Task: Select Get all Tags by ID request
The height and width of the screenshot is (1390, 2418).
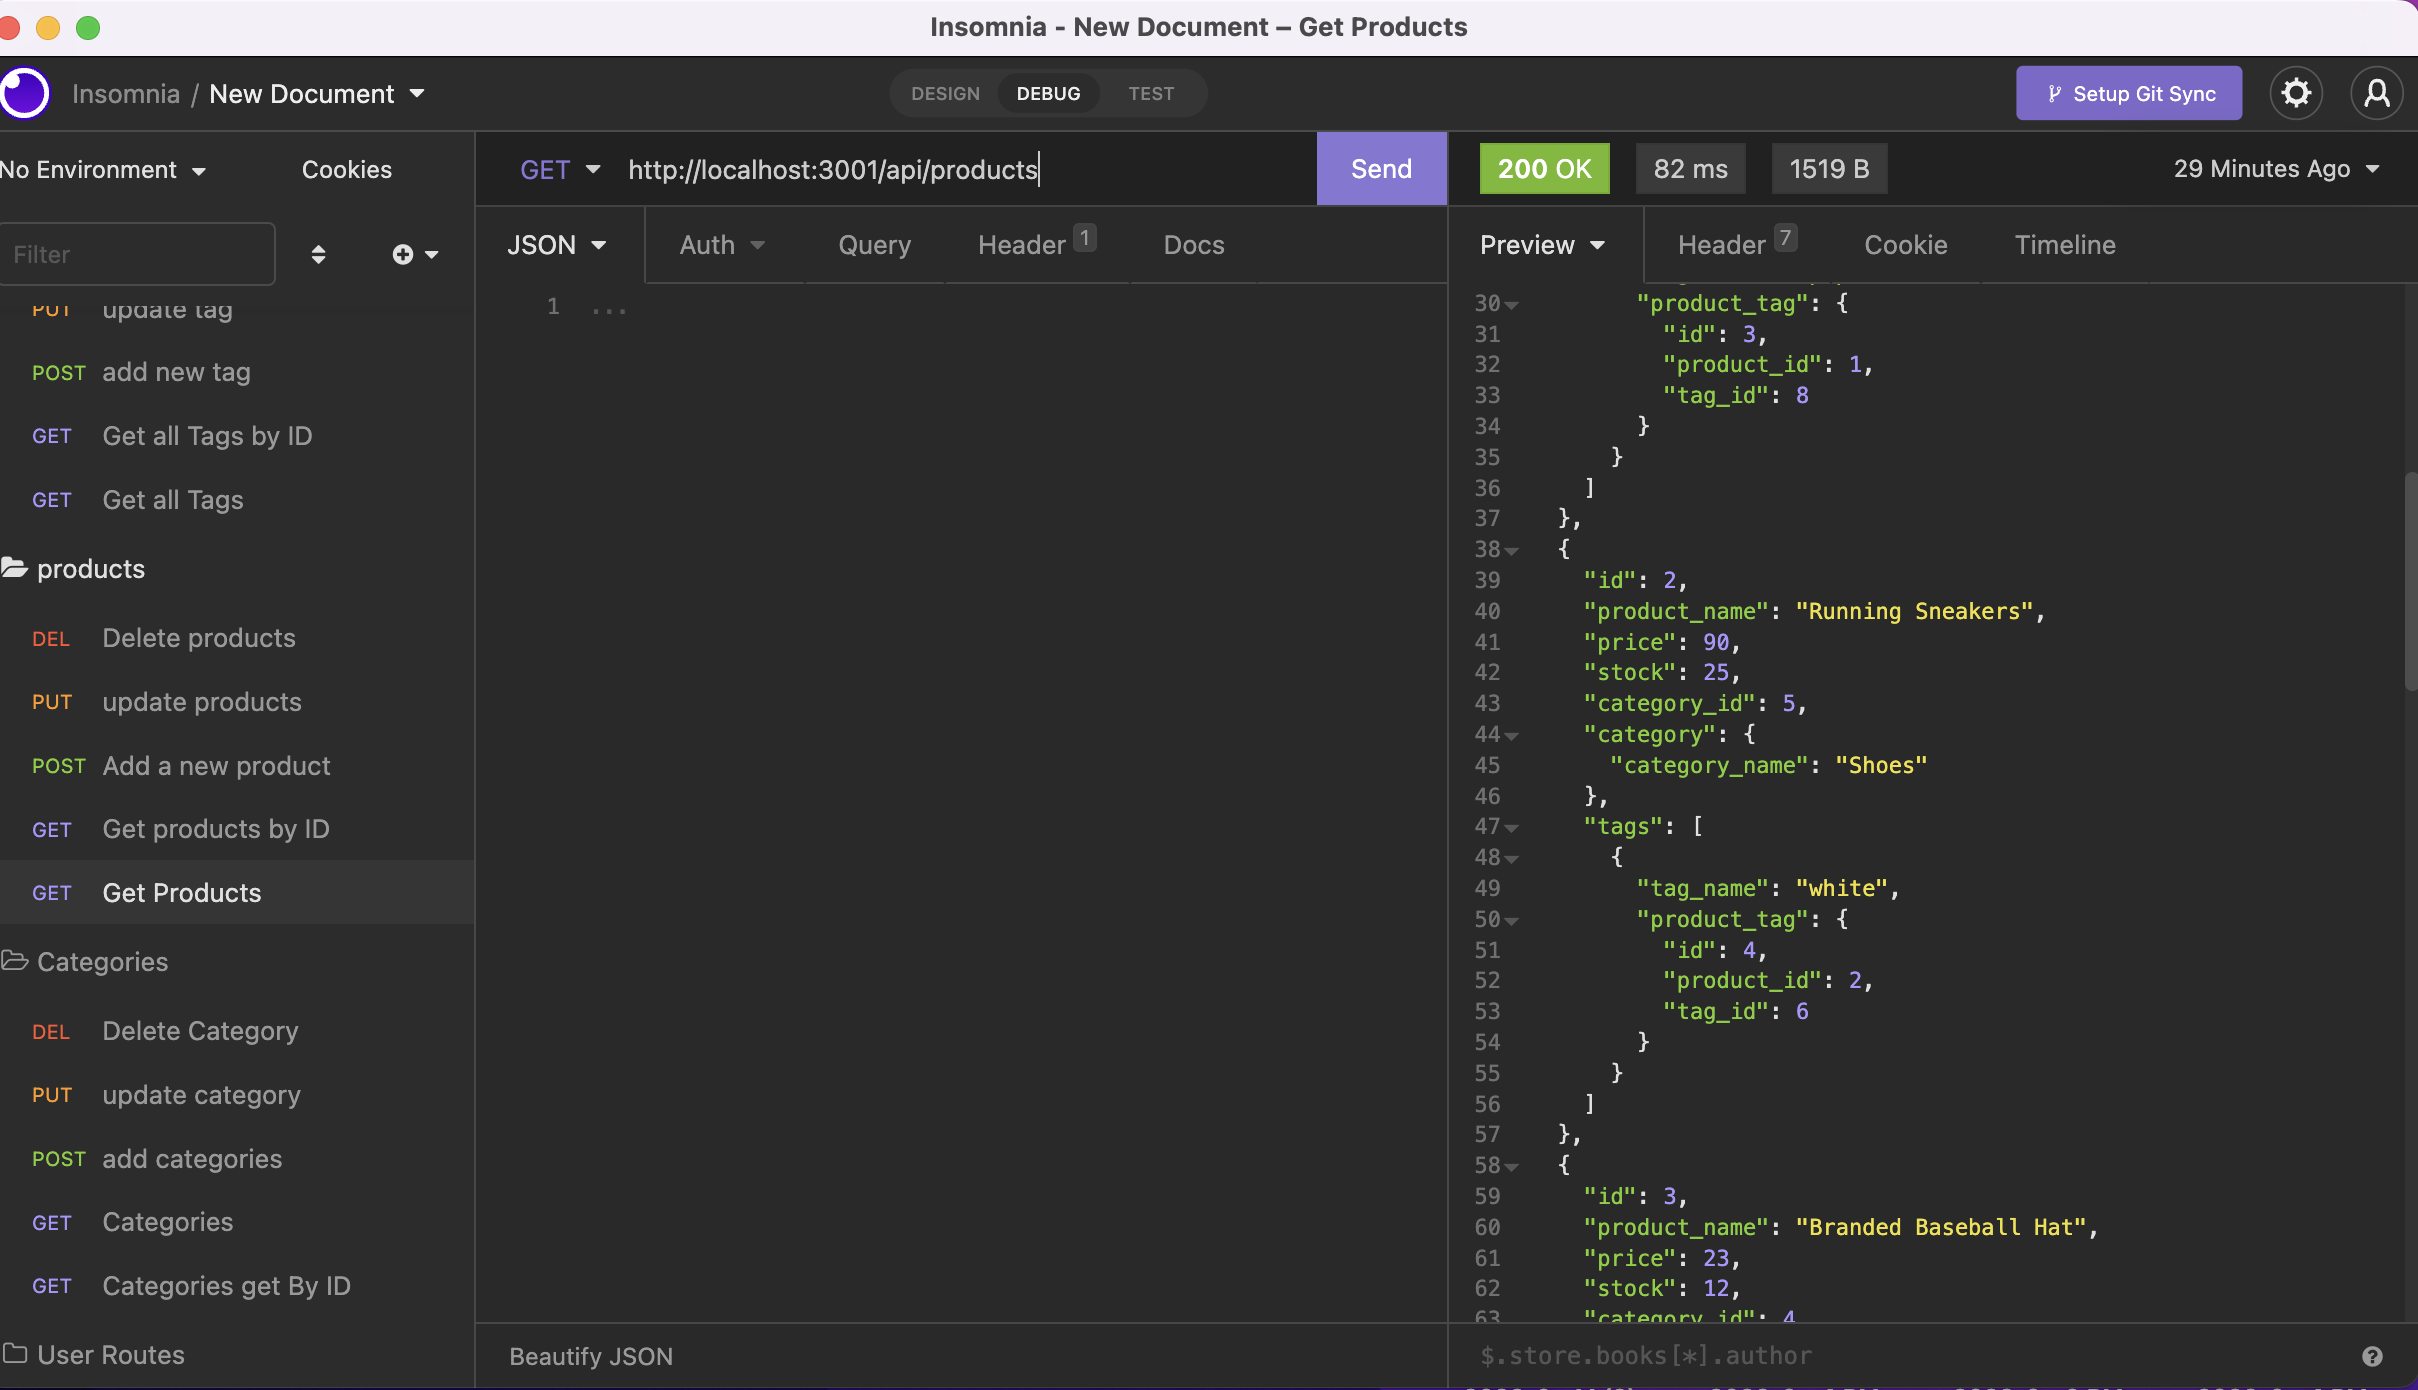Action: (237, 436)
